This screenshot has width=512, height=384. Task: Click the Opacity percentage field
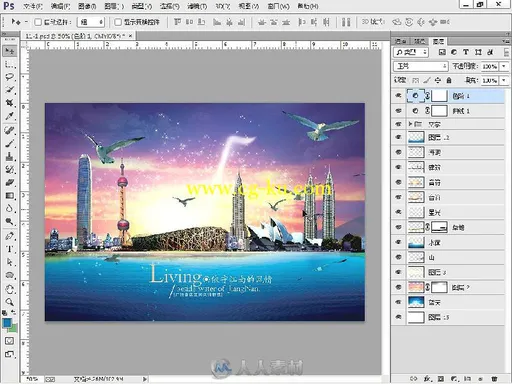pyautogui.click(x=490, y=66)
